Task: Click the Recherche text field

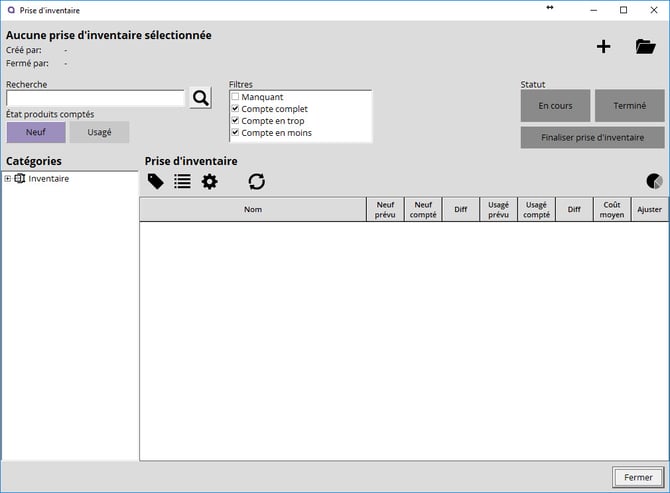Action: 95,98
